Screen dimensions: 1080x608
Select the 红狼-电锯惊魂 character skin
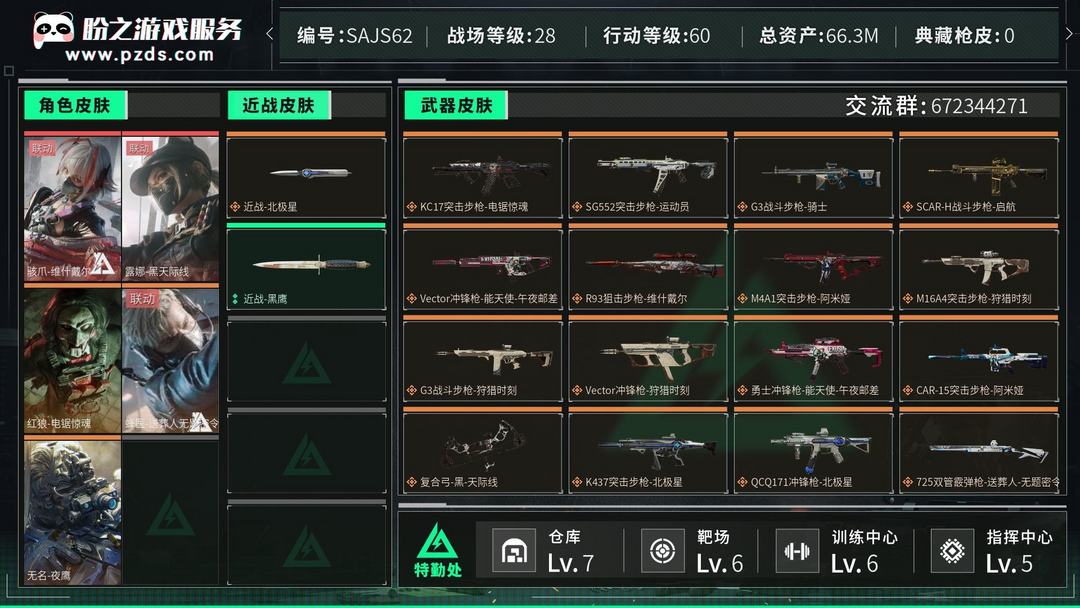(72, 360)
